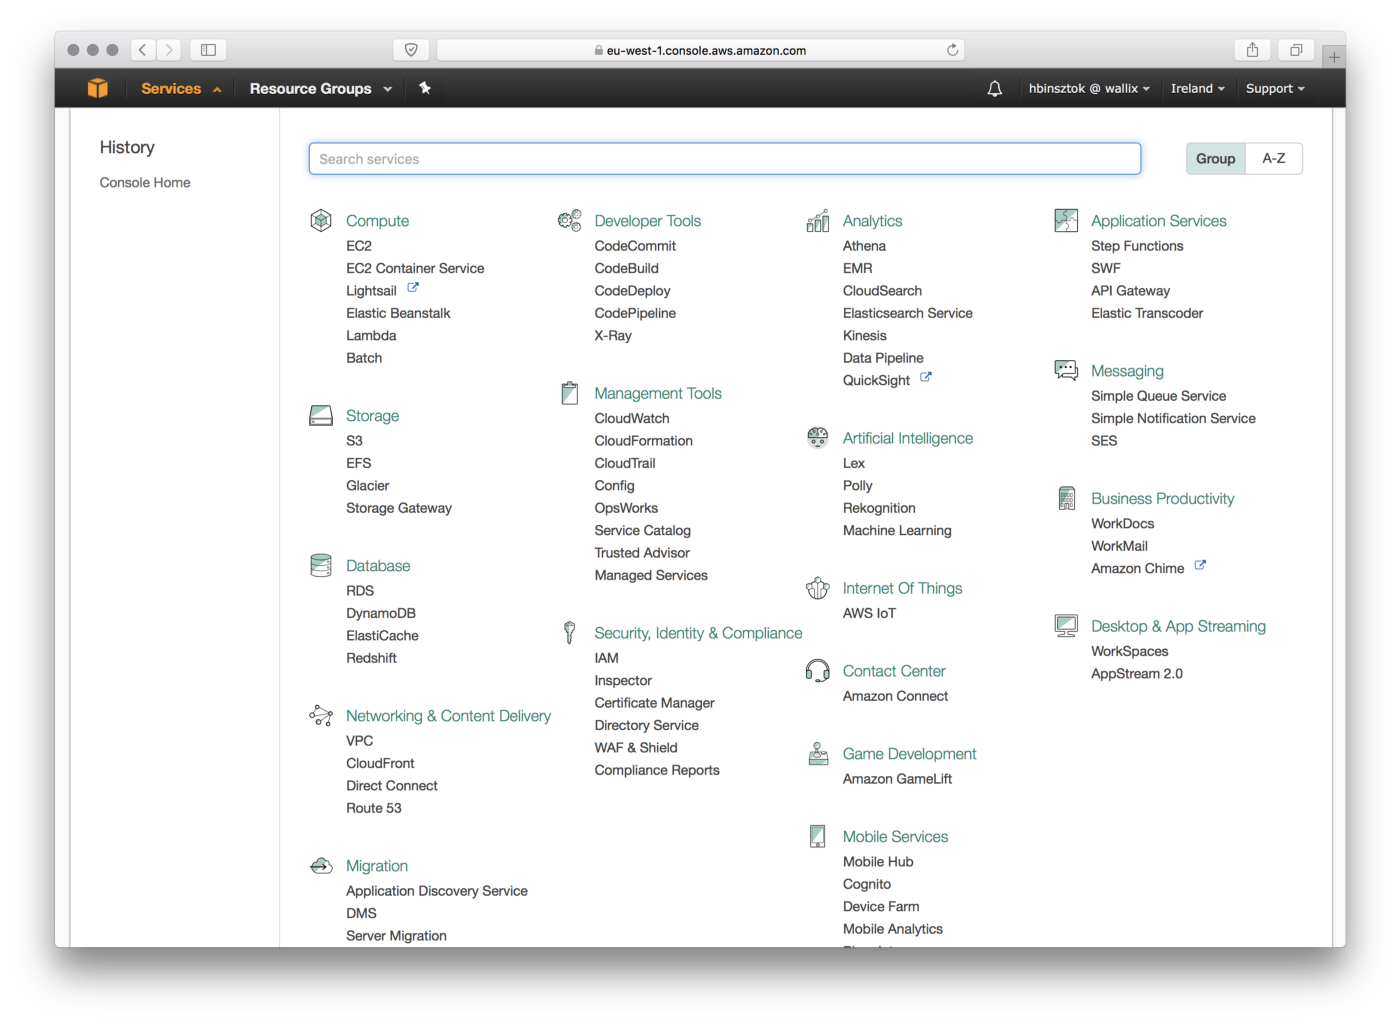Open the Ireland region dropdown
1400x1025 pixels.
click(x=1196, y=88)
